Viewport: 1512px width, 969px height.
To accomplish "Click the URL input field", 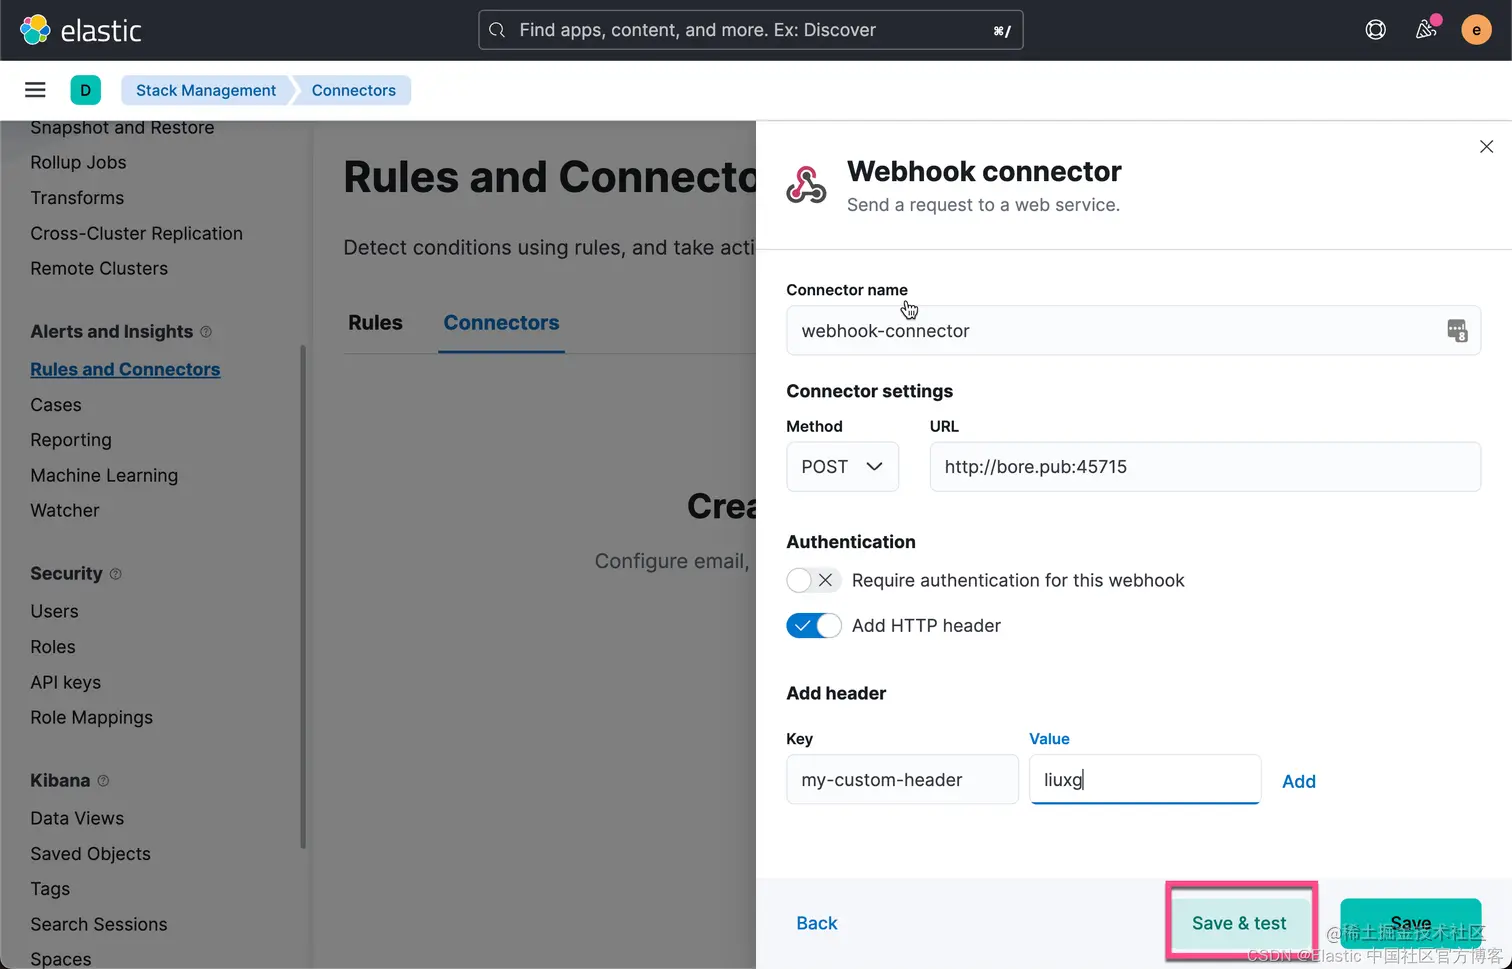I will tap(1205, 467).
